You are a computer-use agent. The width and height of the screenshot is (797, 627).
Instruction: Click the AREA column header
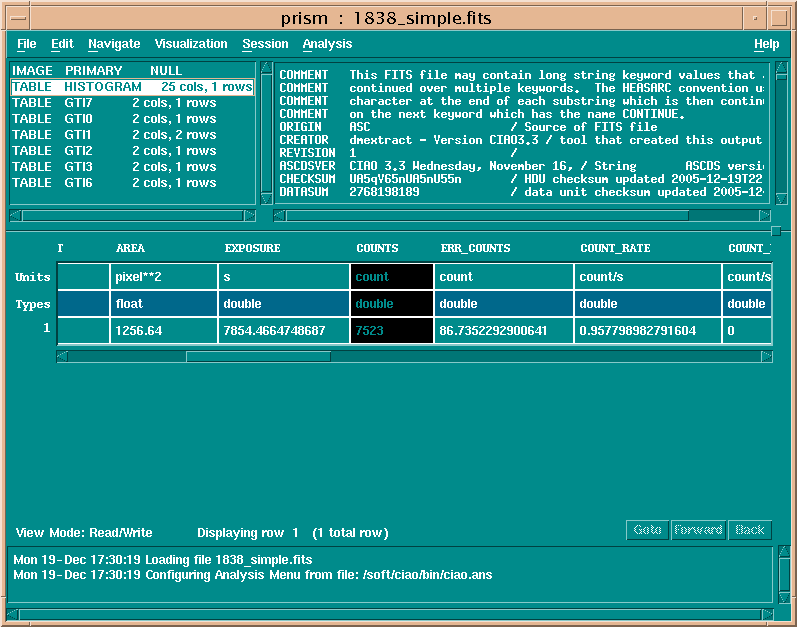pos(130,248)
